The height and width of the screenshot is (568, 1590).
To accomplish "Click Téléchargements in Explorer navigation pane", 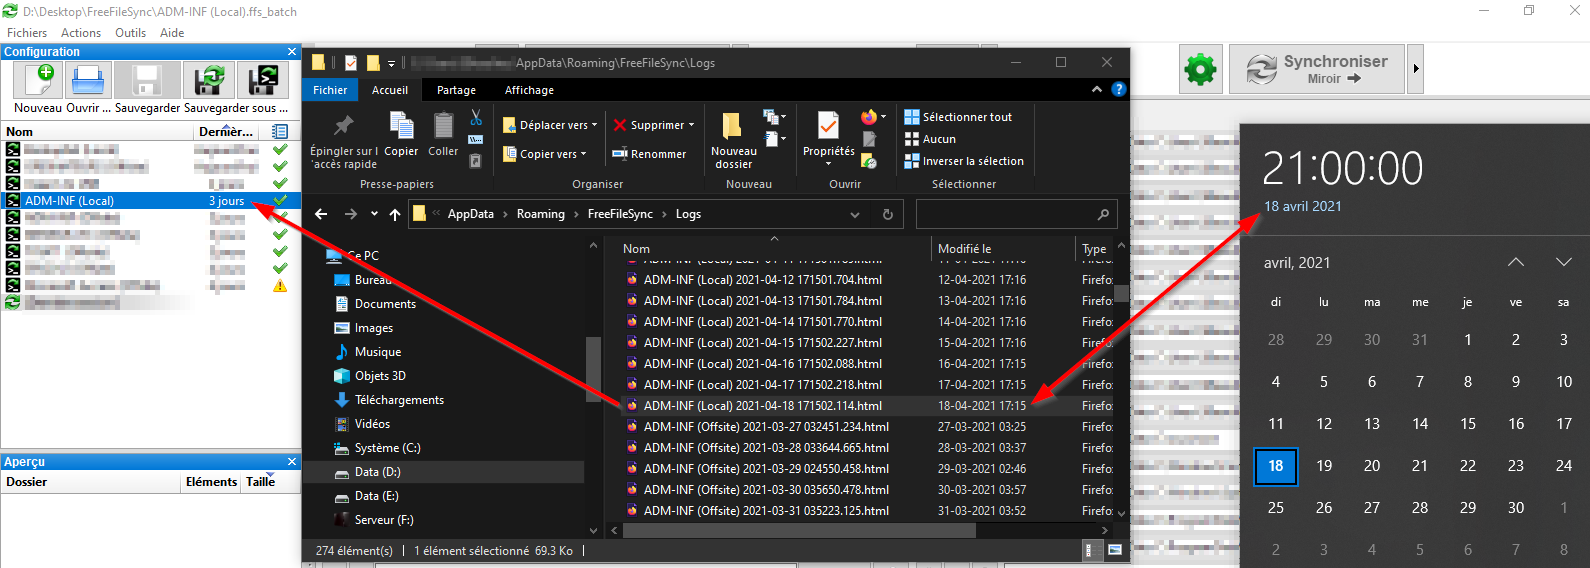I will coord(399,400).
